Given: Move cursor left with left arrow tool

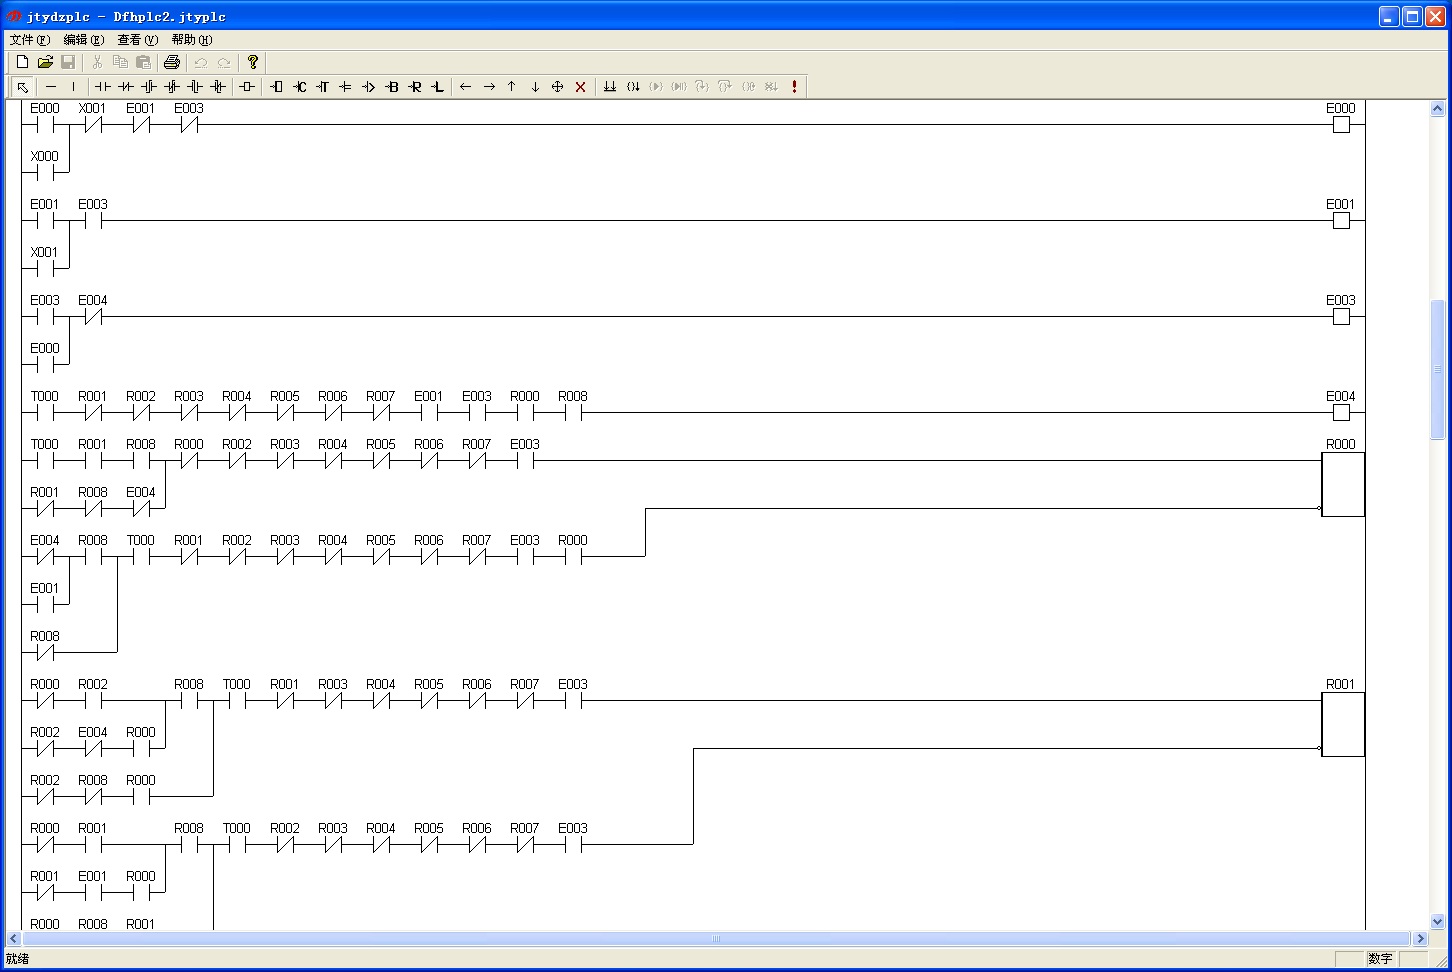Looking at the screenshot, I should (x=465, y=87).
